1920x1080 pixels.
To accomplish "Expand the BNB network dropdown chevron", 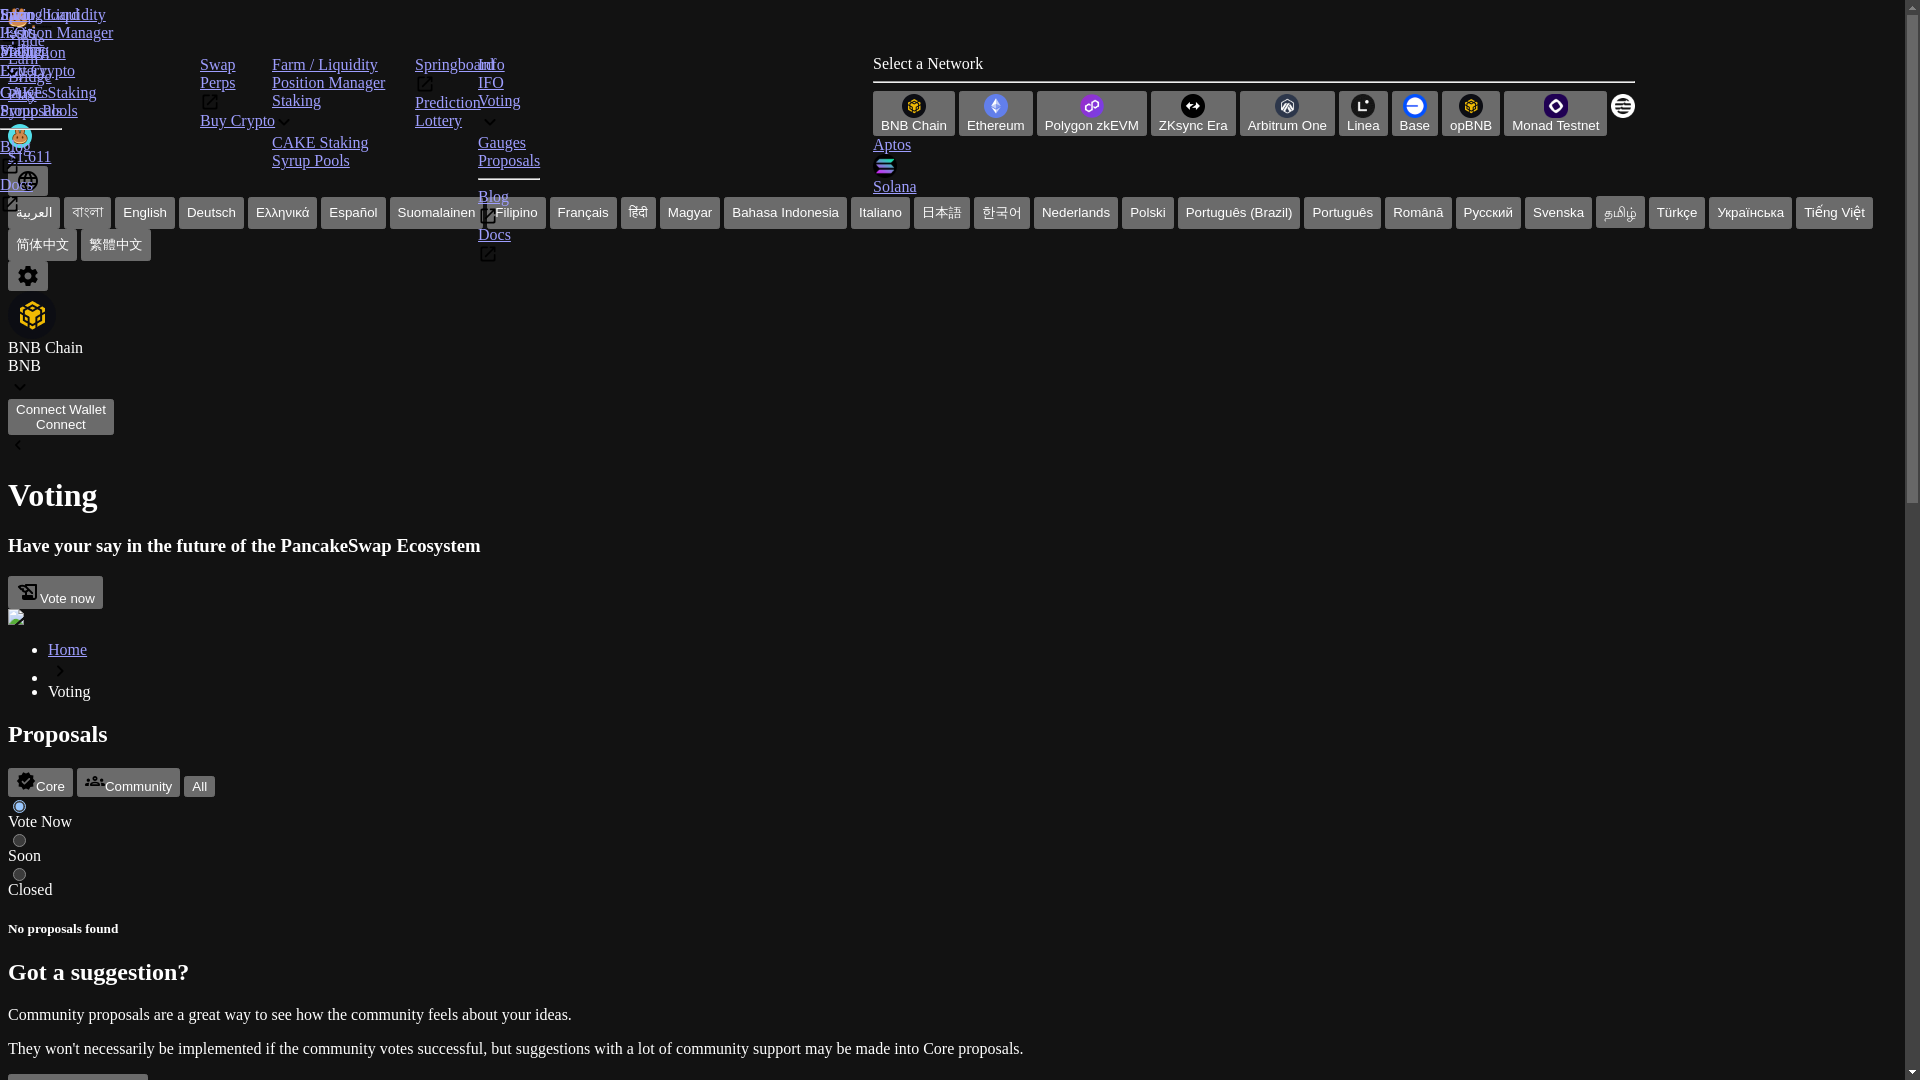I will pos(19,387).
